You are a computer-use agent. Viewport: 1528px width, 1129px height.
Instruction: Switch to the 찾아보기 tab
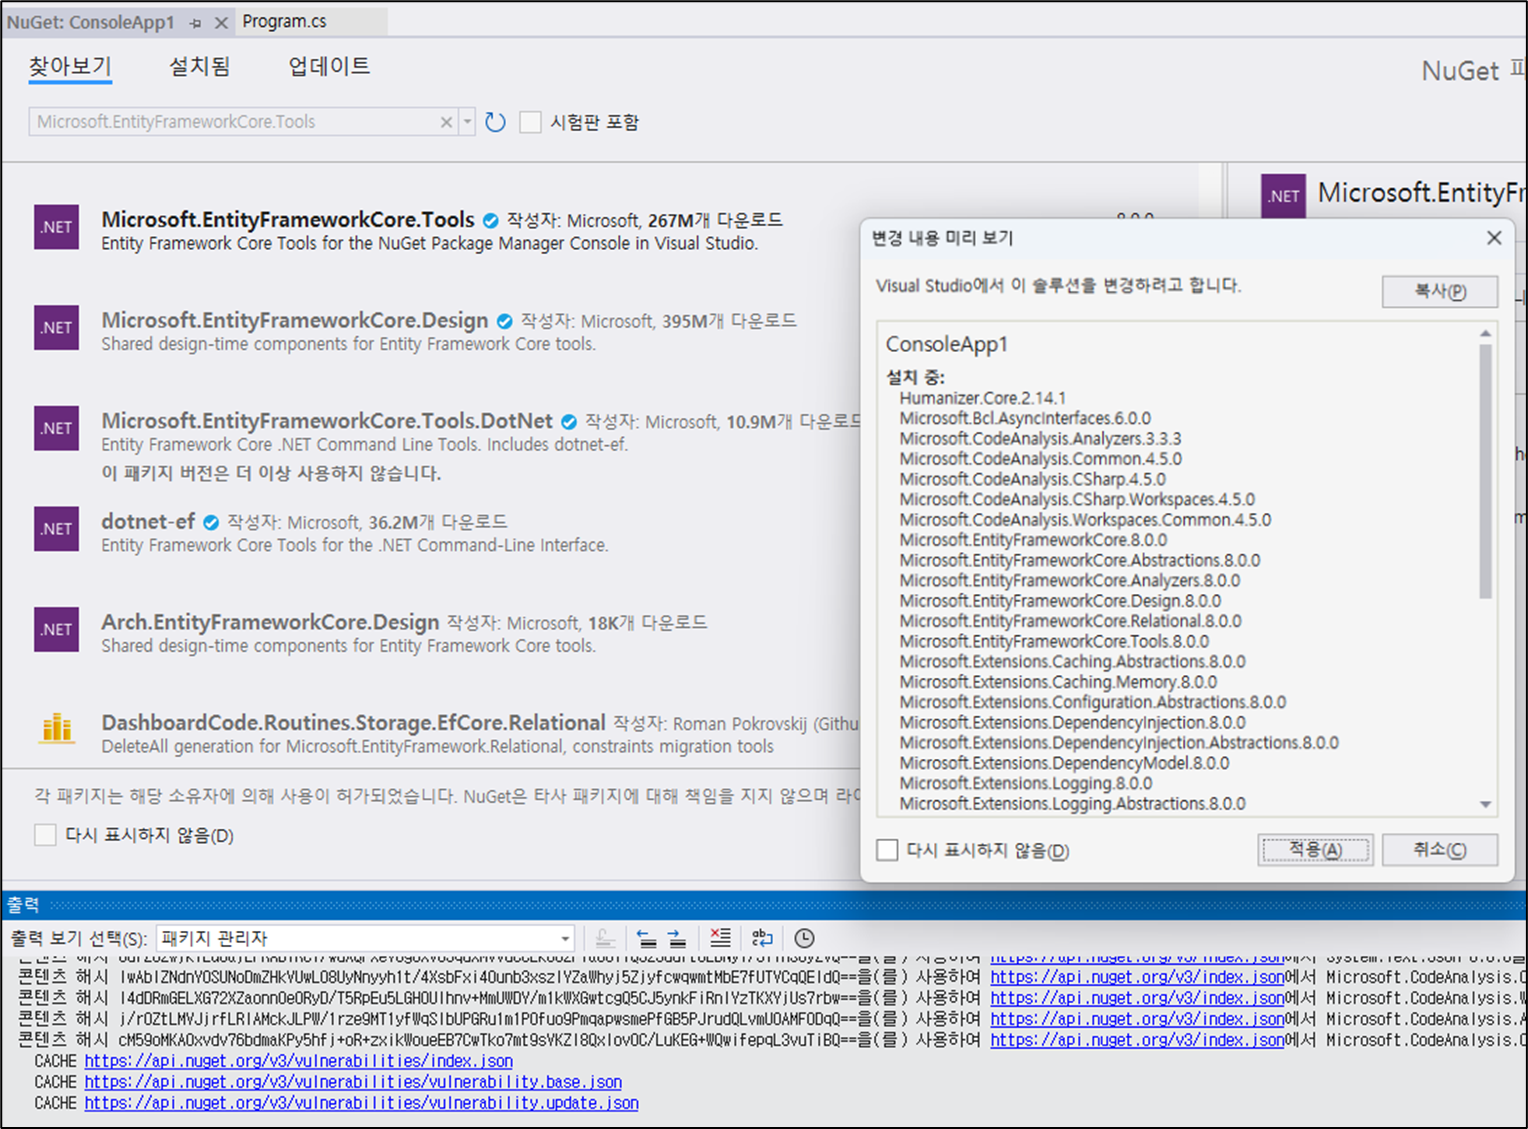[x=70, y=66]
